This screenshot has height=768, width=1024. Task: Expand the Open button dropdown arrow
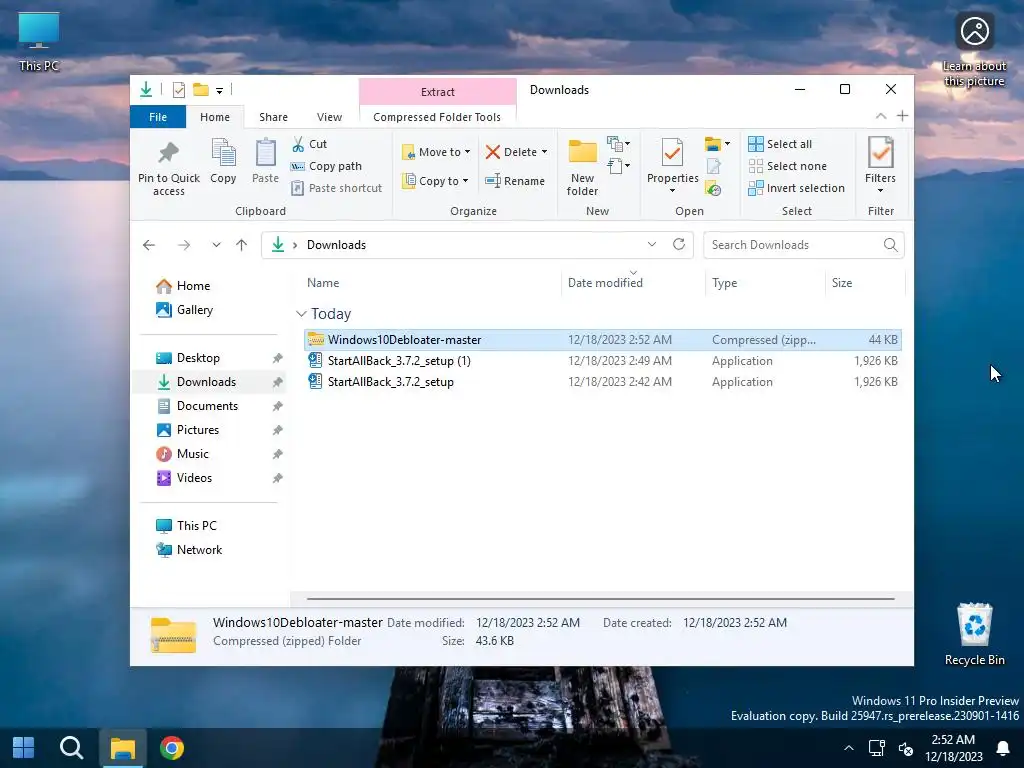point(728,144)
